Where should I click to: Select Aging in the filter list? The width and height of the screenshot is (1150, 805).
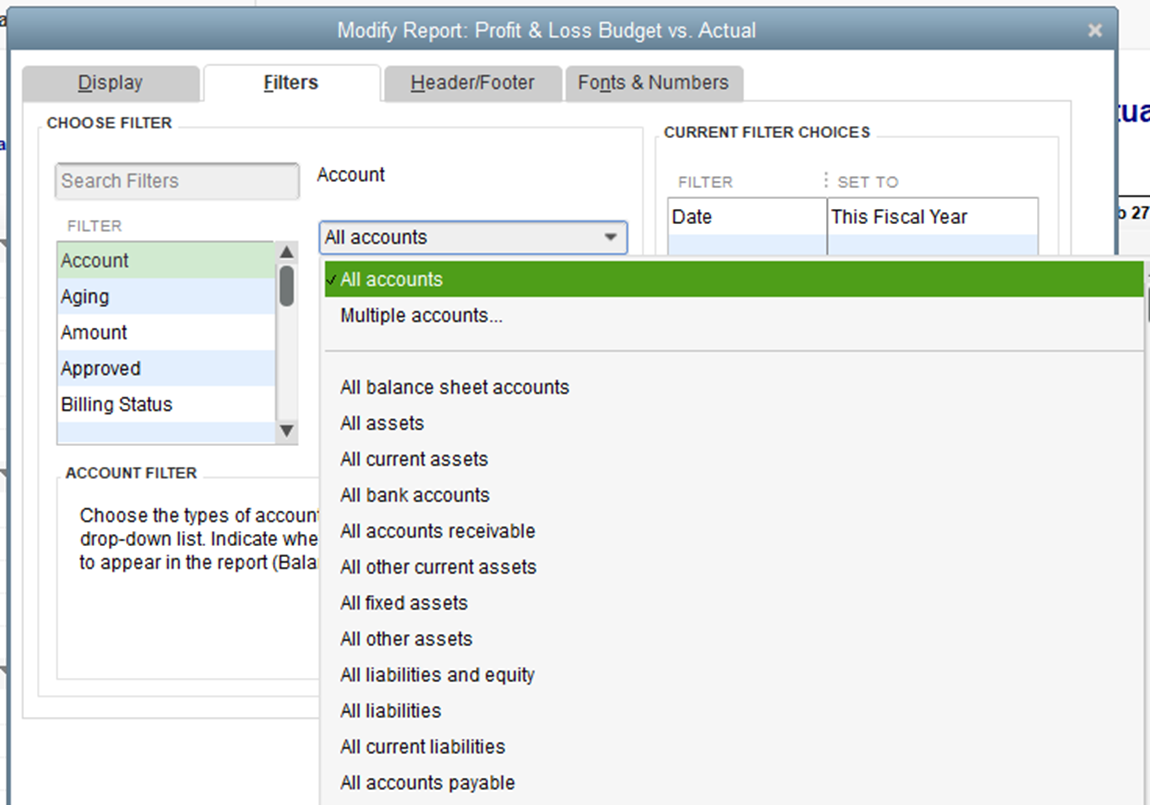point(85,297)
